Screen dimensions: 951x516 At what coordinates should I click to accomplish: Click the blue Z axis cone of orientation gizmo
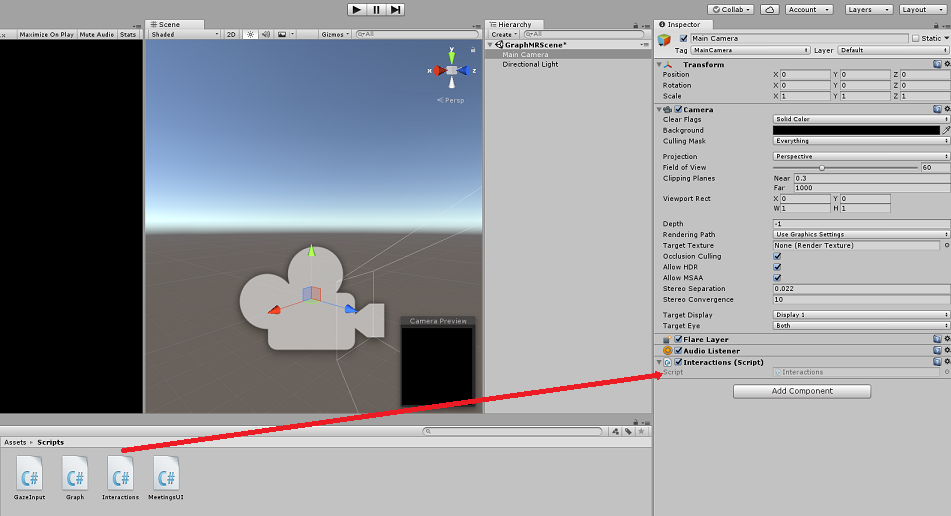463,71
